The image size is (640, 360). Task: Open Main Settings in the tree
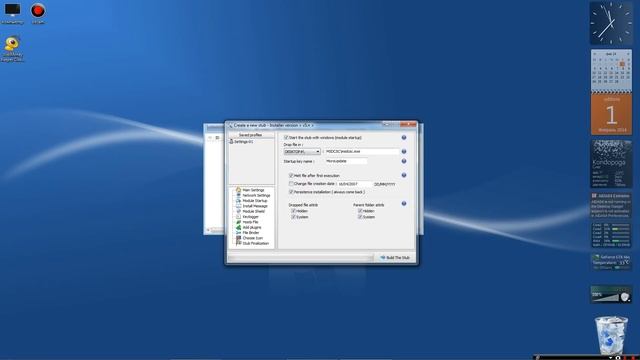(253, 190)
